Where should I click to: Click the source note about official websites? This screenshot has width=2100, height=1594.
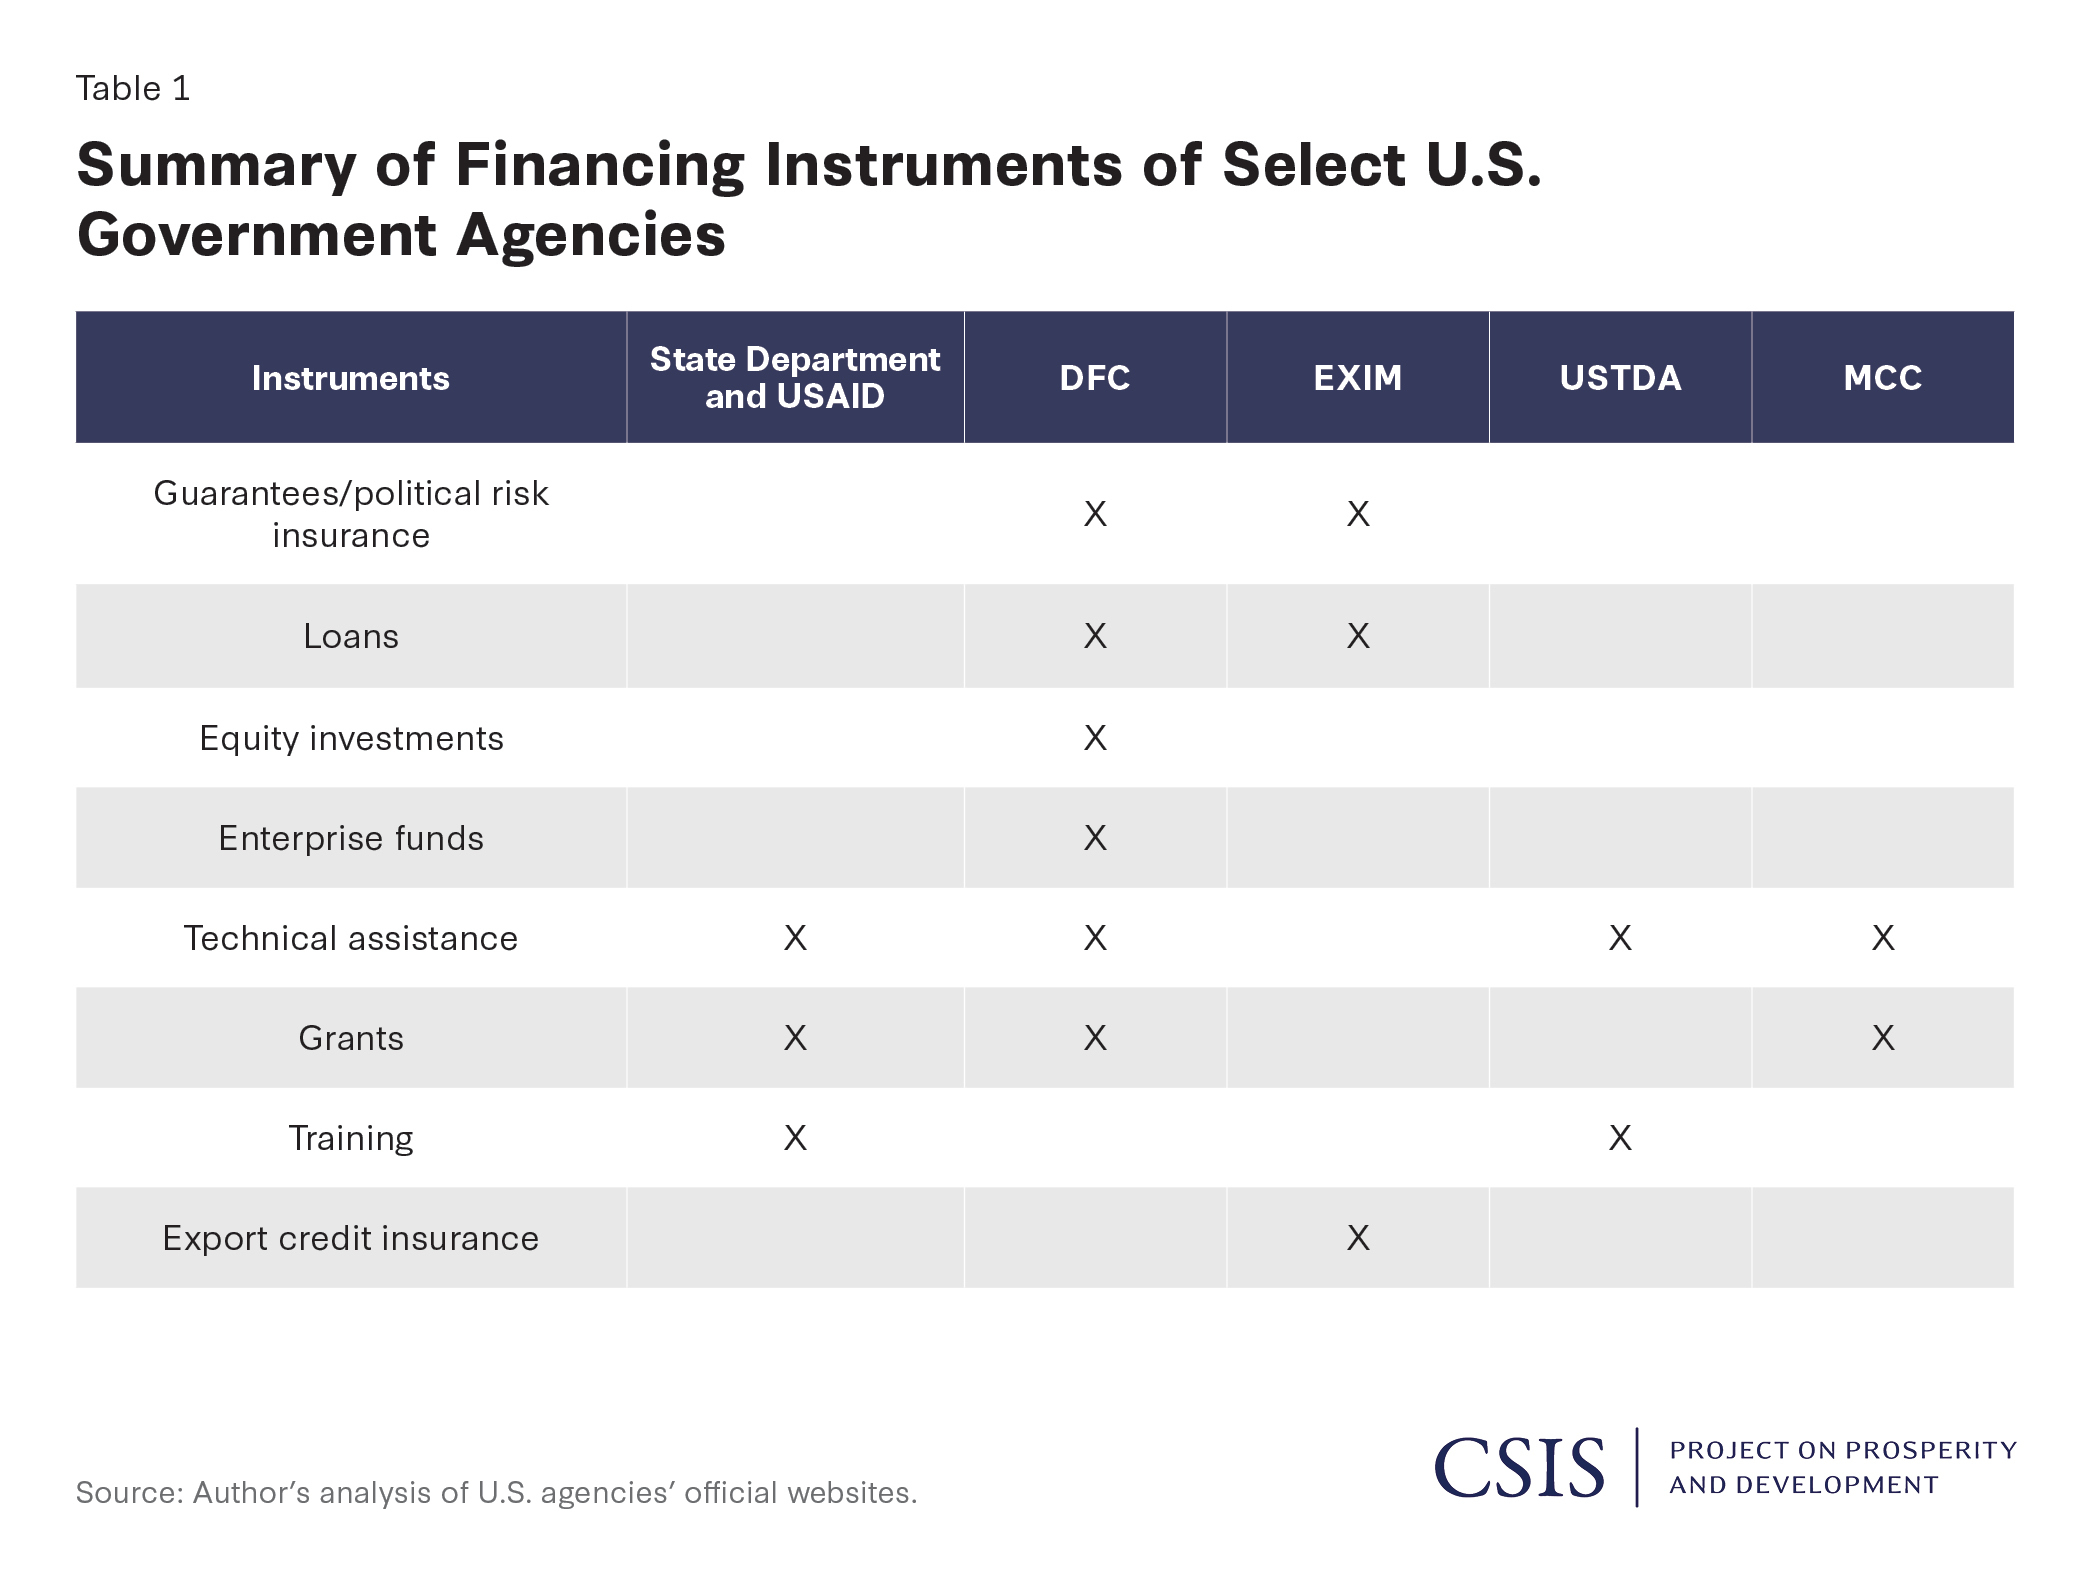(496, 1492)
